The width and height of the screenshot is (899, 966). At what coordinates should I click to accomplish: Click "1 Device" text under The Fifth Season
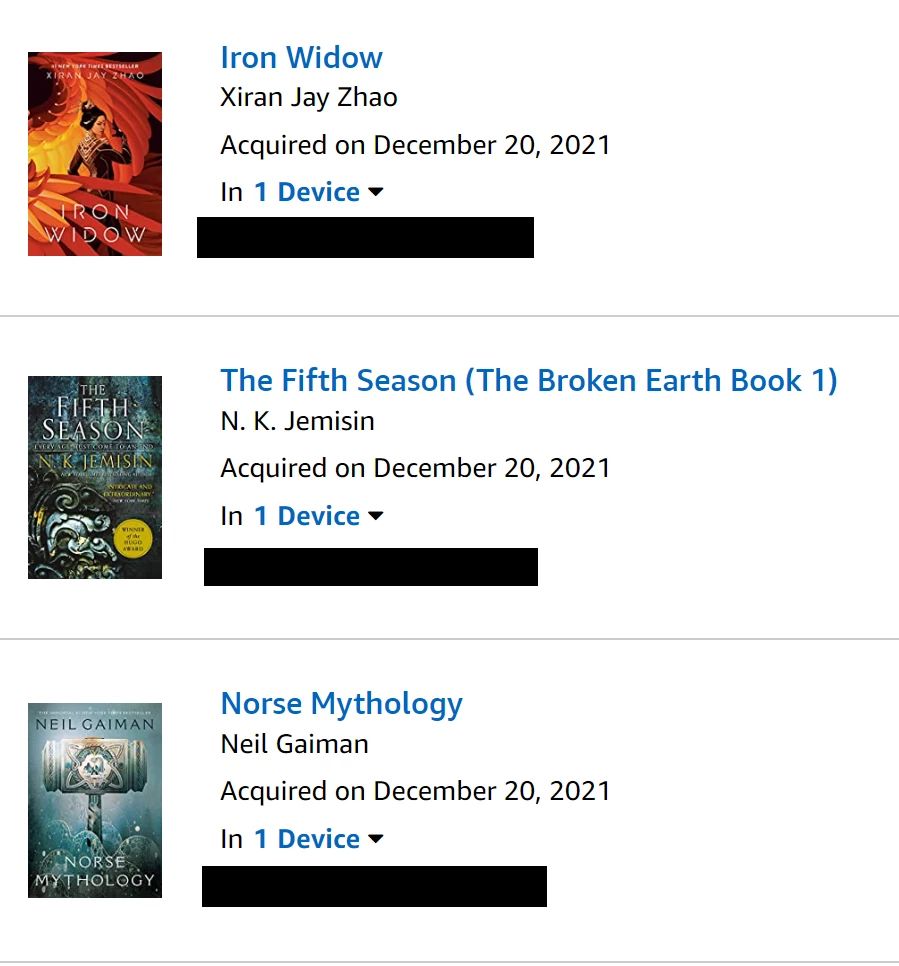click(306, 516)
